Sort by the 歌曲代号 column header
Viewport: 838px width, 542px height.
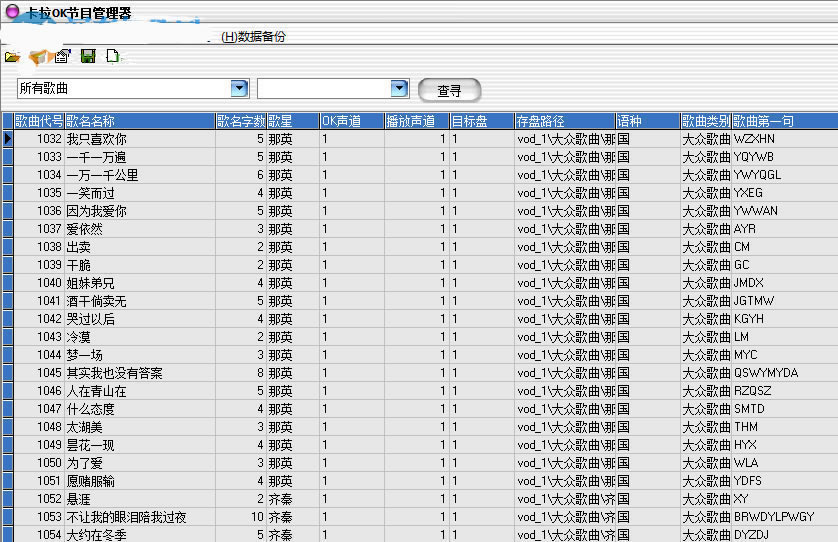click(x=39, y=121)
